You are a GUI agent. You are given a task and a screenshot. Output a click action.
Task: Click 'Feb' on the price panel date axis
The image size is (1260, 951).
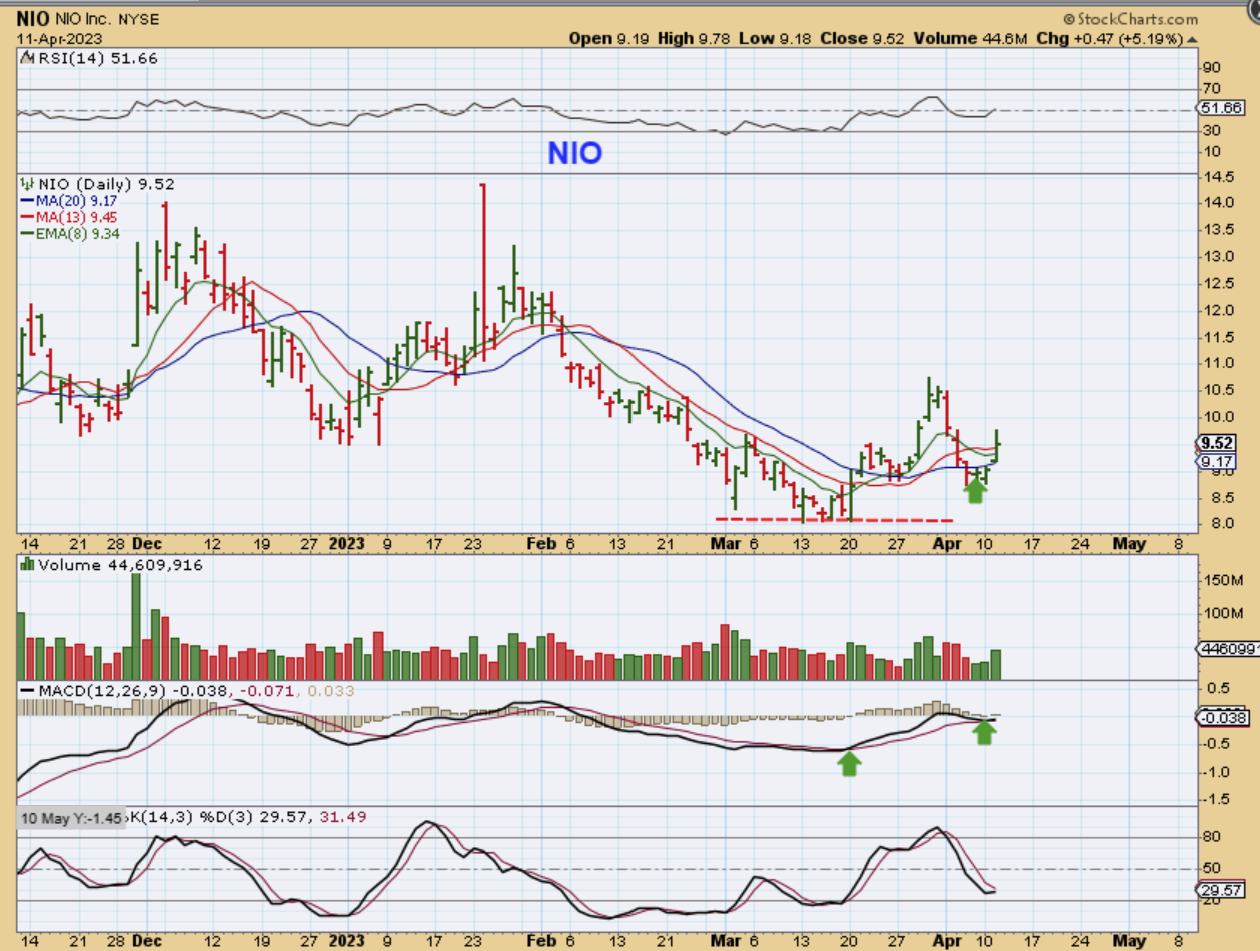coord(540,543)
